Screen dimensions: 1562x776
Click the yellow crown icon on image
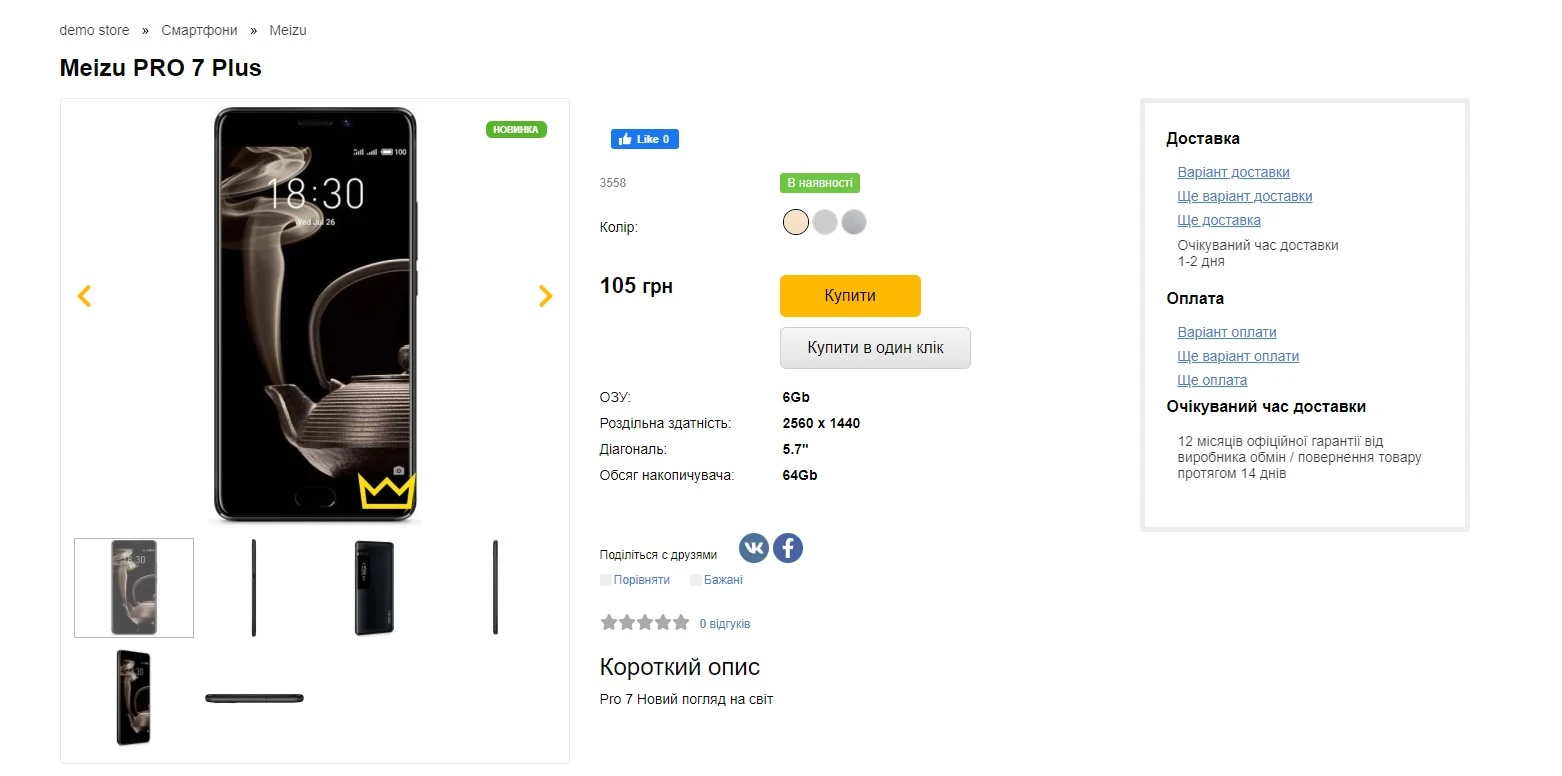(x=387, y=491)
